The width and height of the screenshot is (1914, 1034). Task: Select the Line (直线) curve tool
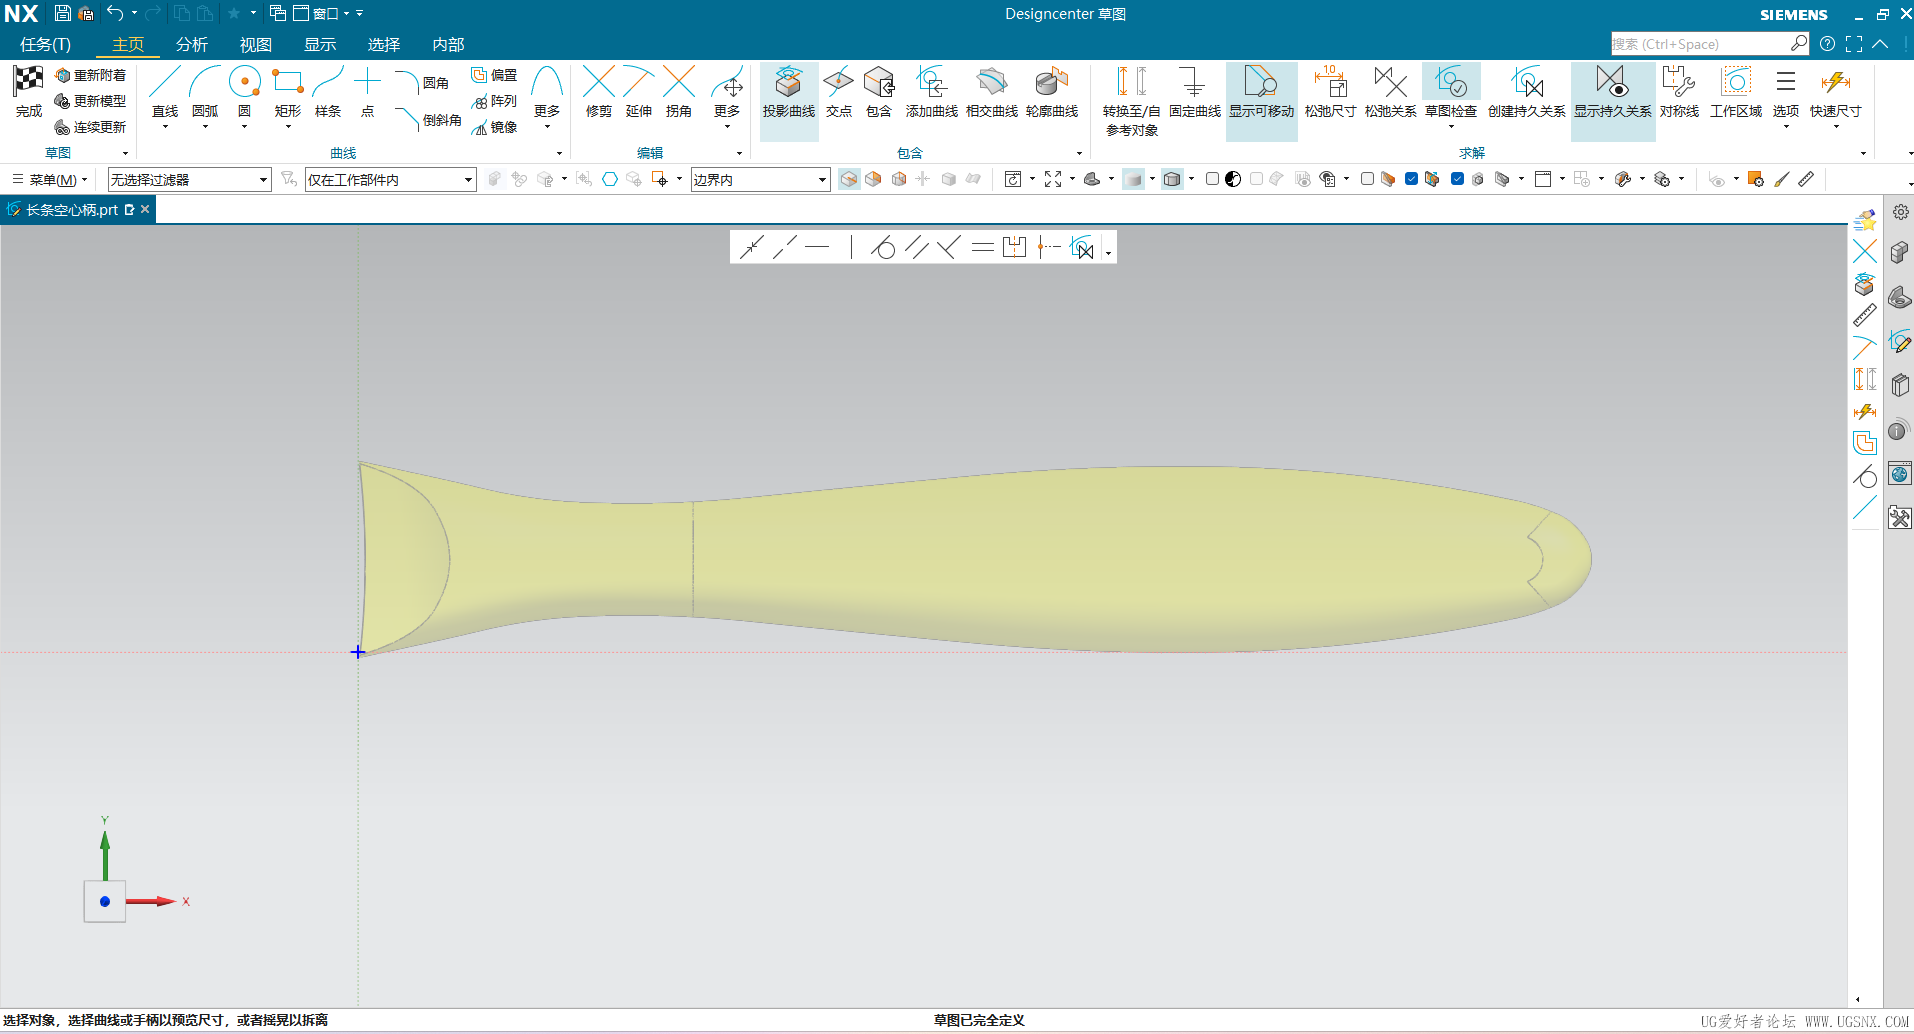[165, 91]
